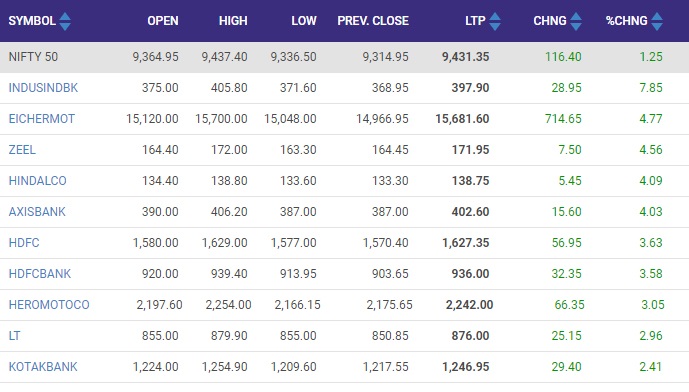Select the NIFTY 50 index row
The image size is (689, 392).
[x=344, y=57]
